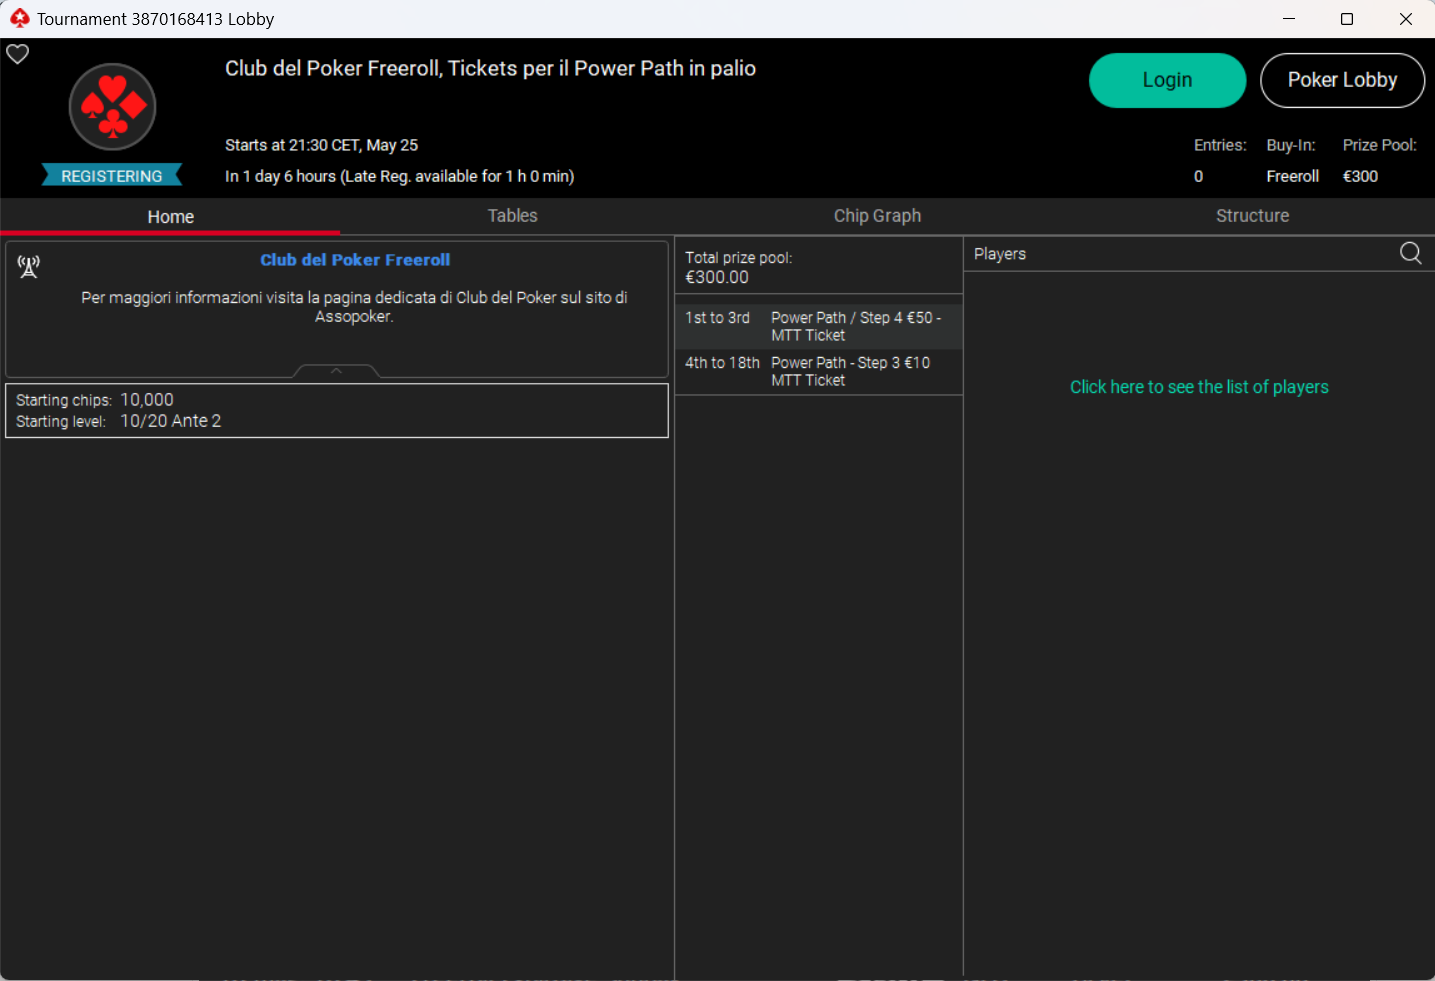1435x981 pixels.
Task: Collapse the tournament info panel arrow
Action: tap(336, 371)
